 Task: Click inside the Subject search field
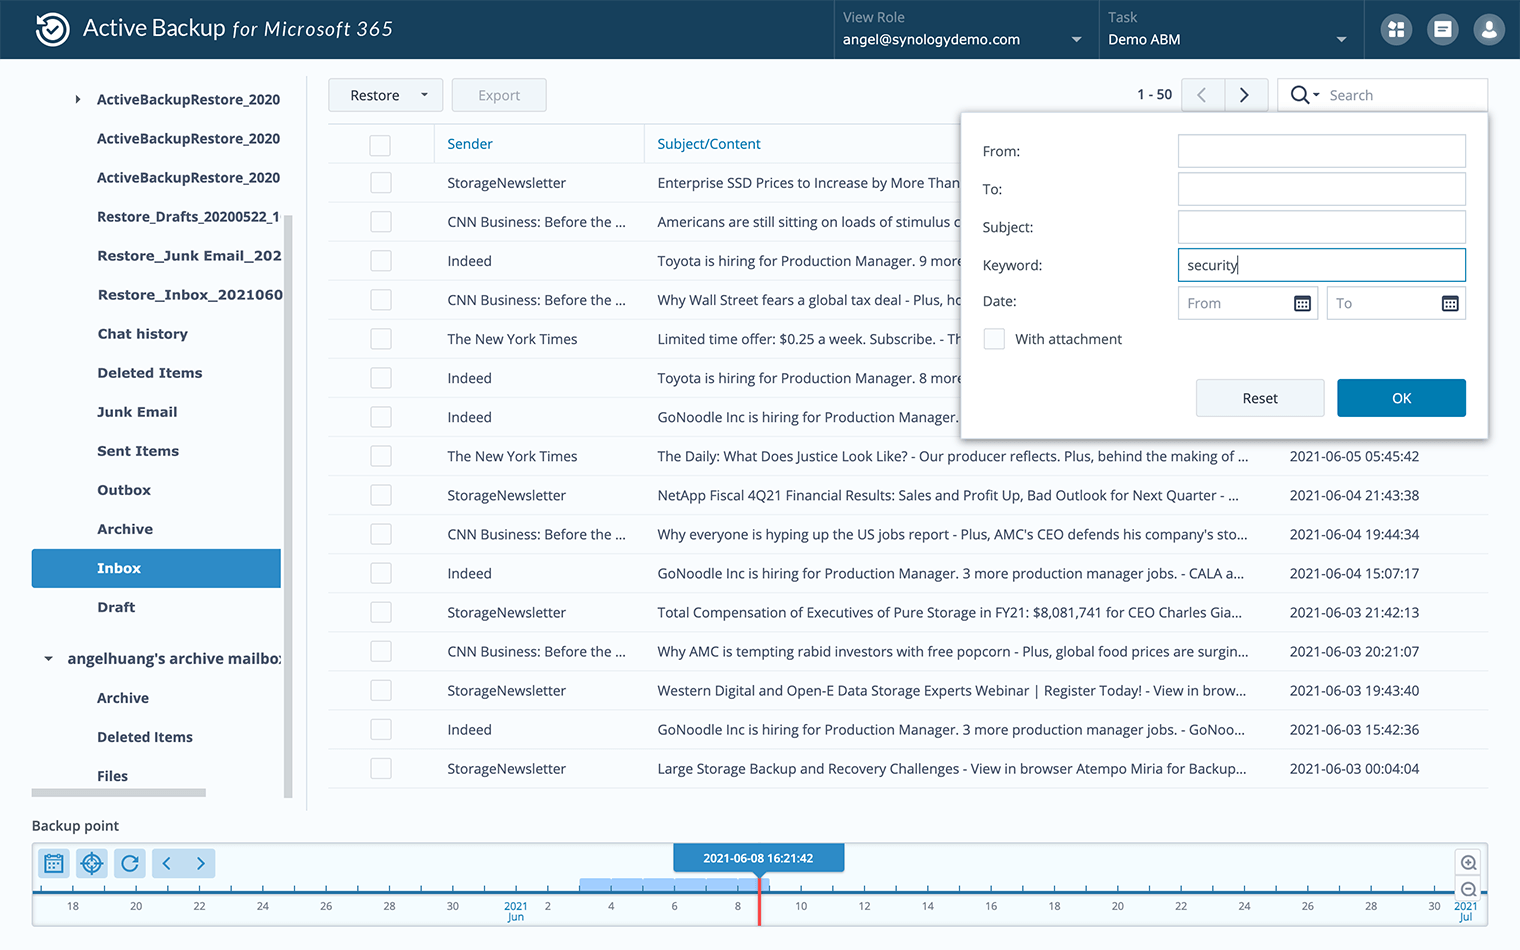tap(1321, 227)
